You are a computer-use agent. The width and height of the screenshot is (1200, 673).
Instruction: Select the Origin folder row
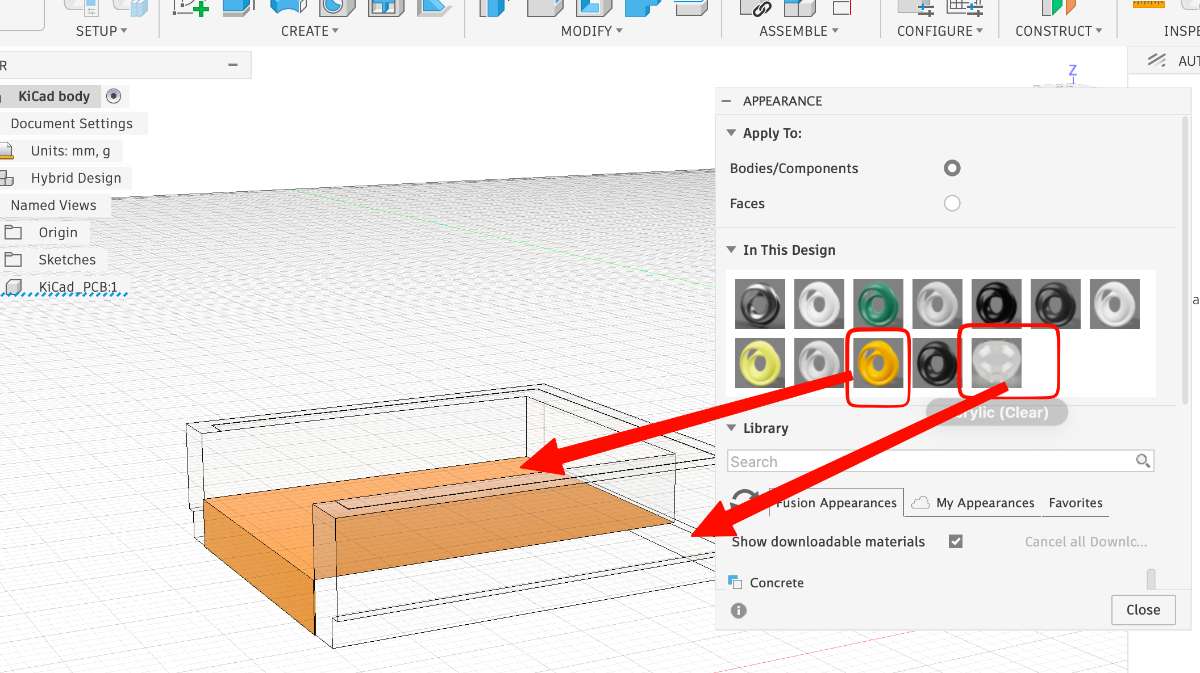(58, 232)
